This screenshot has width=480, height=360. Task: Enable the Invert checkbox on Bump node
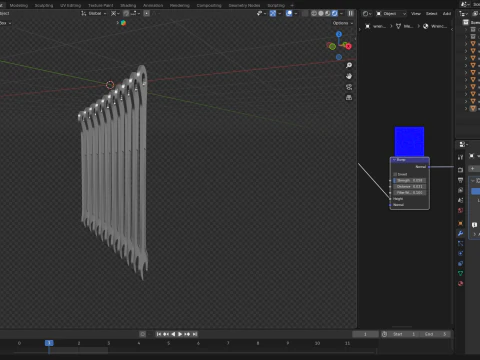click(395, 174)
